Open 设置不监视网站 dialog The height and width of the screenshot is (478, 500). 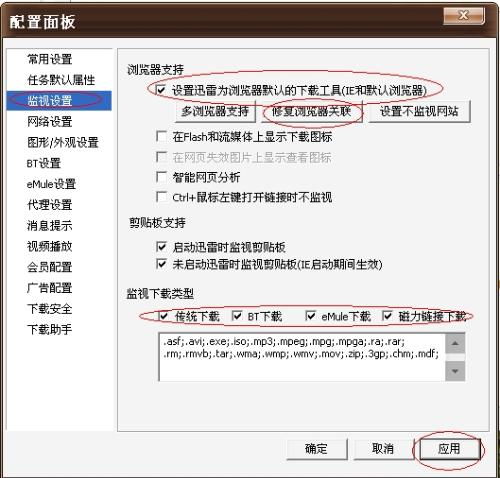pyautogui.click(x=419, y=111)
